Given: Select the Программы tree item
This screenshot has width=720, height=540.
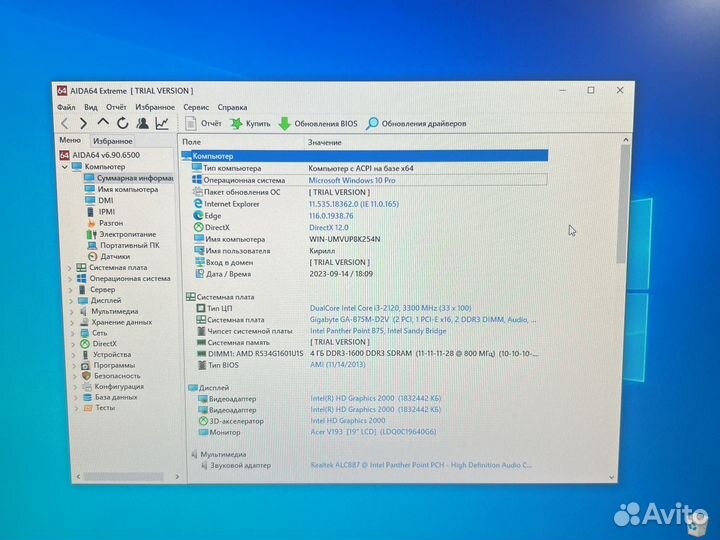Looking at the screenshot, I should pos(108,366).
